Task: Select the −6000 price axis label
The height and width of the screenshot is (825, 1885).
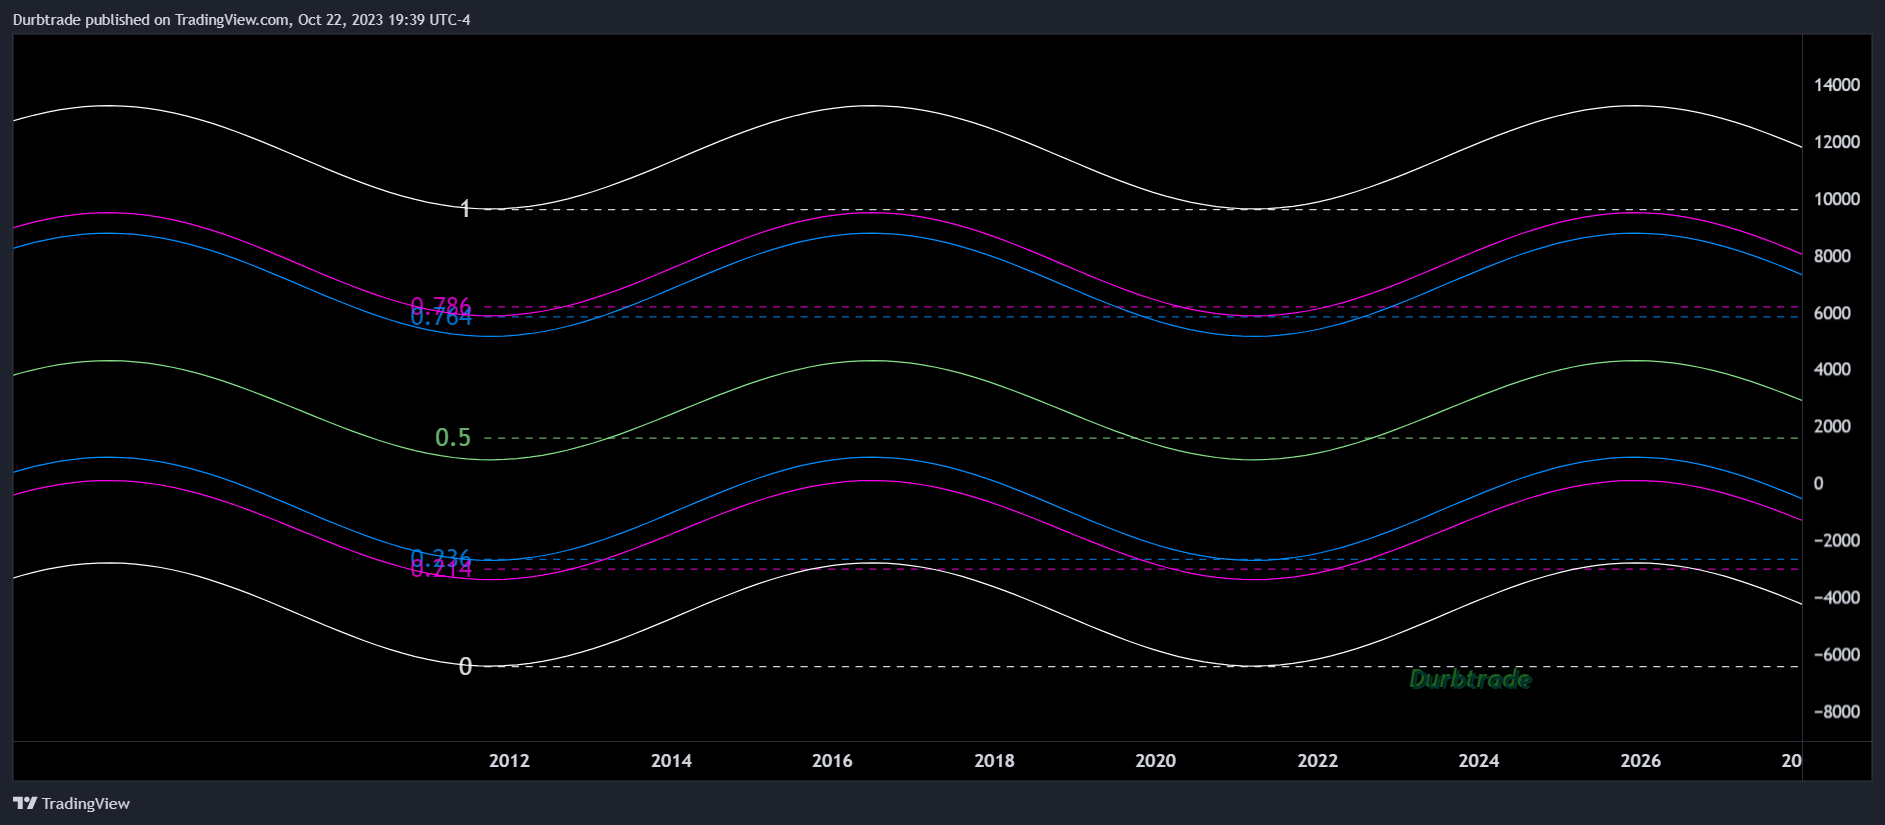Action: (x=1837, y=654)
